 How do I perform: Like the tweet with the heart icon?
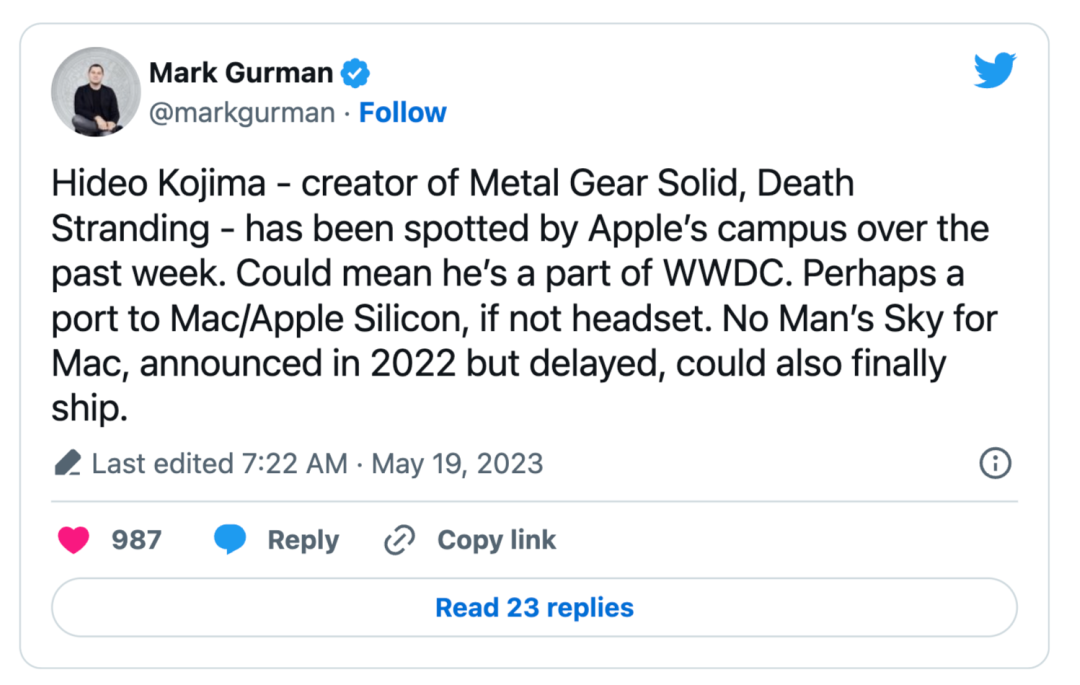tap(73, 540)
